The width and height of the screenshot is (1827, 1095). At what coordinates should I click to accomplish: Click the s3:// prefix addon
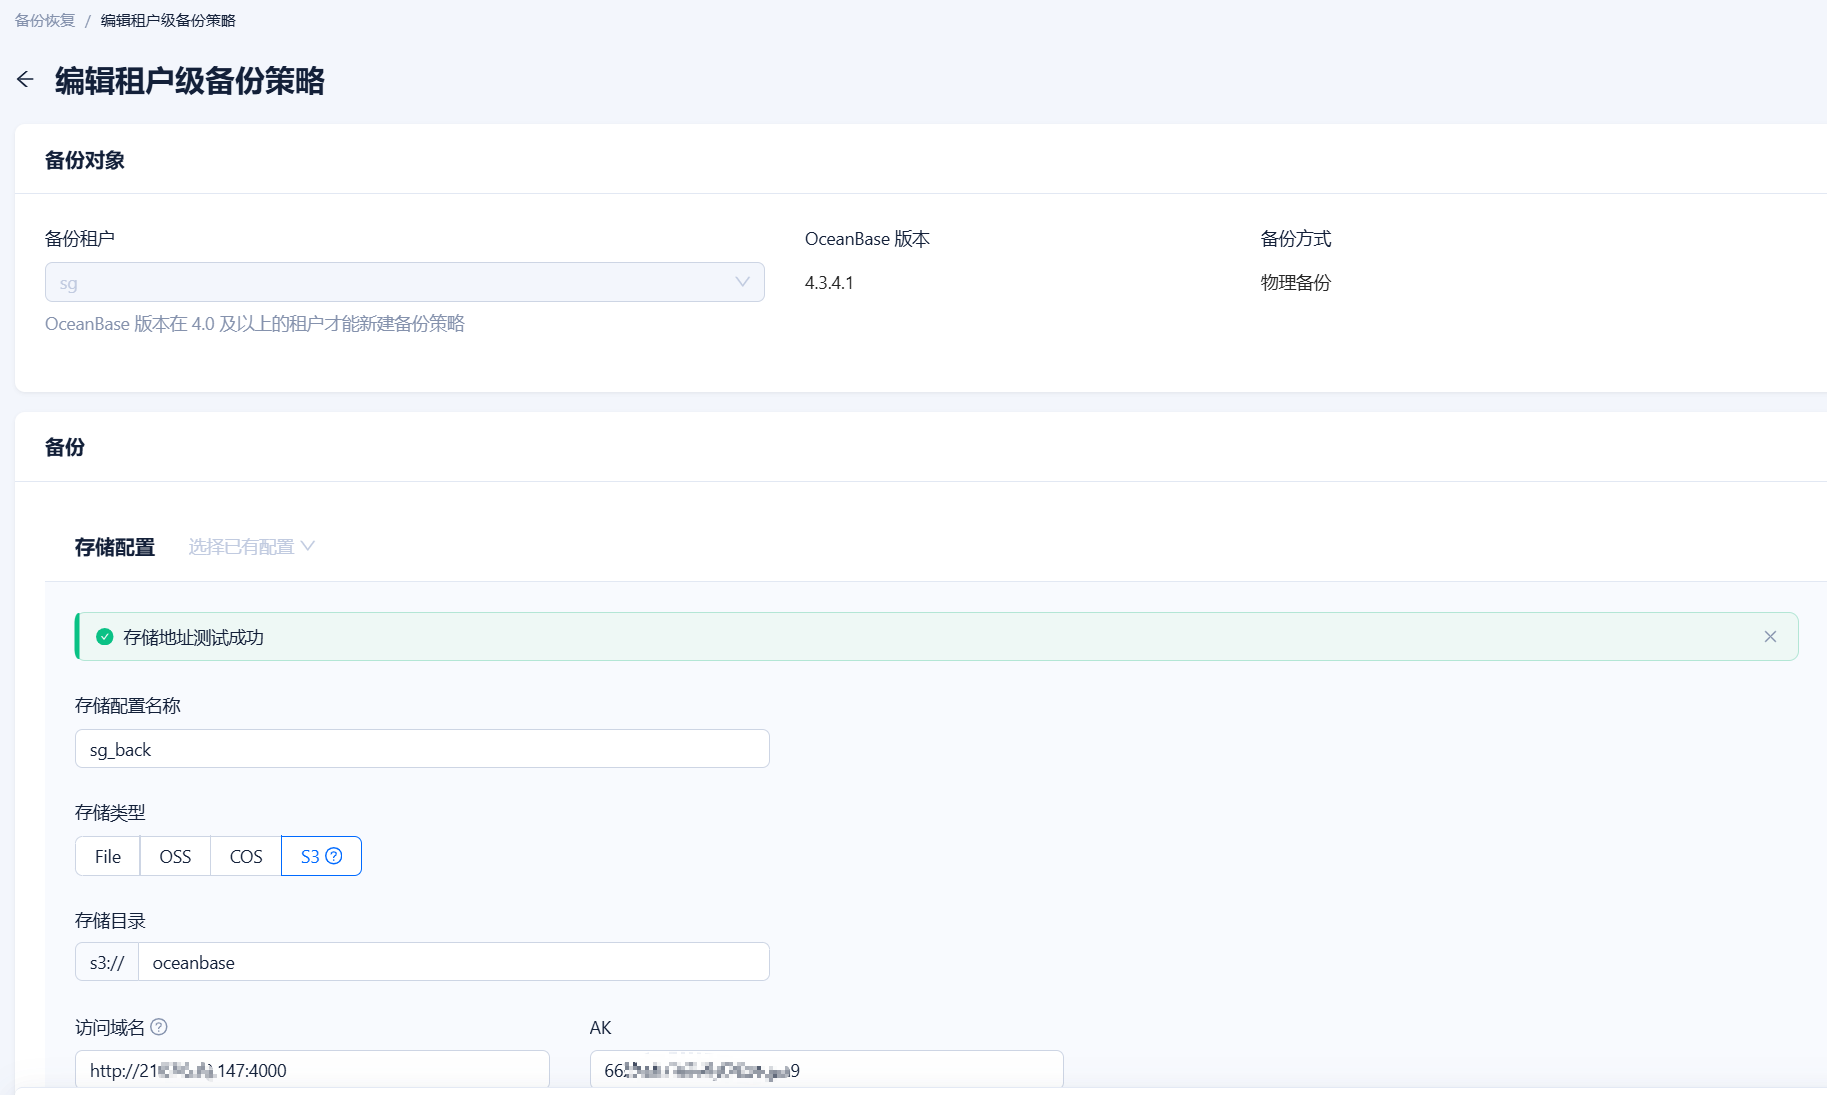107,962
